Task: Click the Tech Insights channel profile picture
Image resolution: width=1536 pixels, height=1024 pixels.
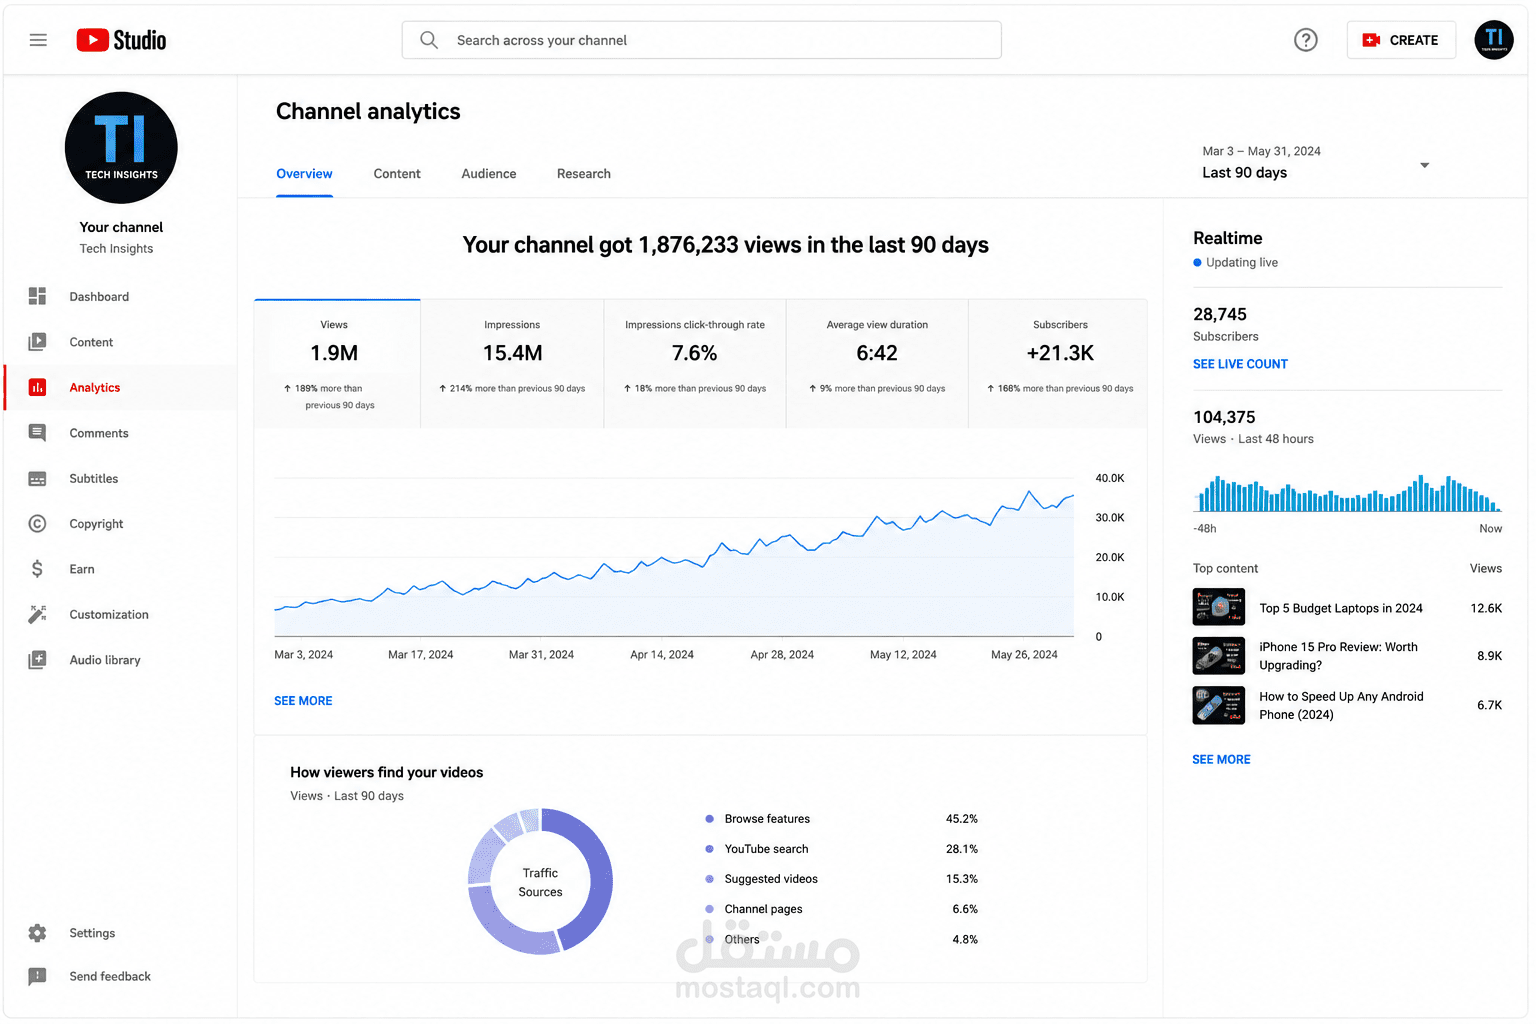Action: pos(121,148)
